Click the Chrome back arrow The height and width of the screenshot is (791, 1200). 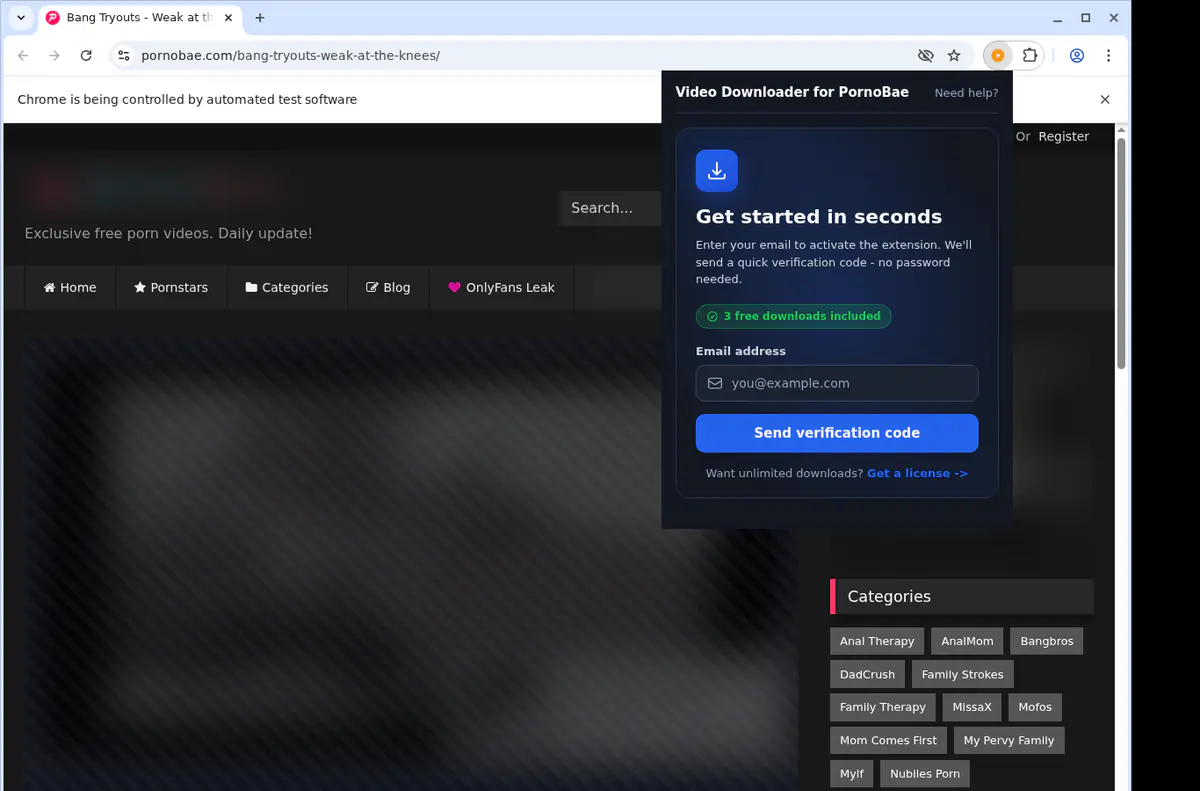pos(23,56)
